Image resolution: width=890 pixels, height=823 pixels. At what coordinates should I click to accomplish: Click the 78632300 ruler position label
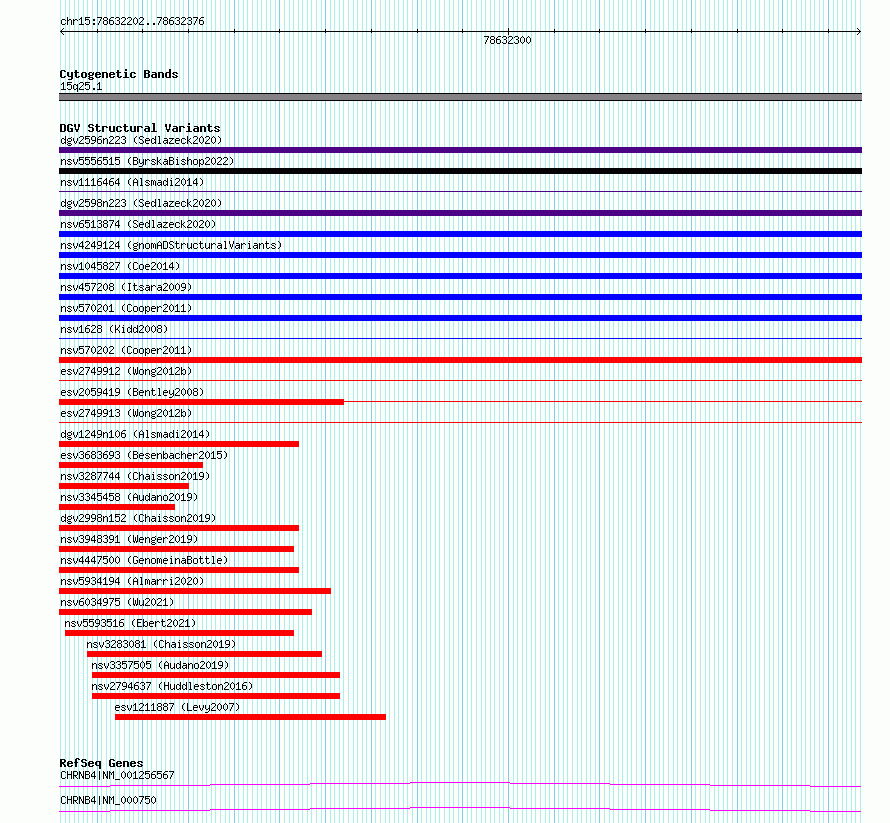(507, 40)
